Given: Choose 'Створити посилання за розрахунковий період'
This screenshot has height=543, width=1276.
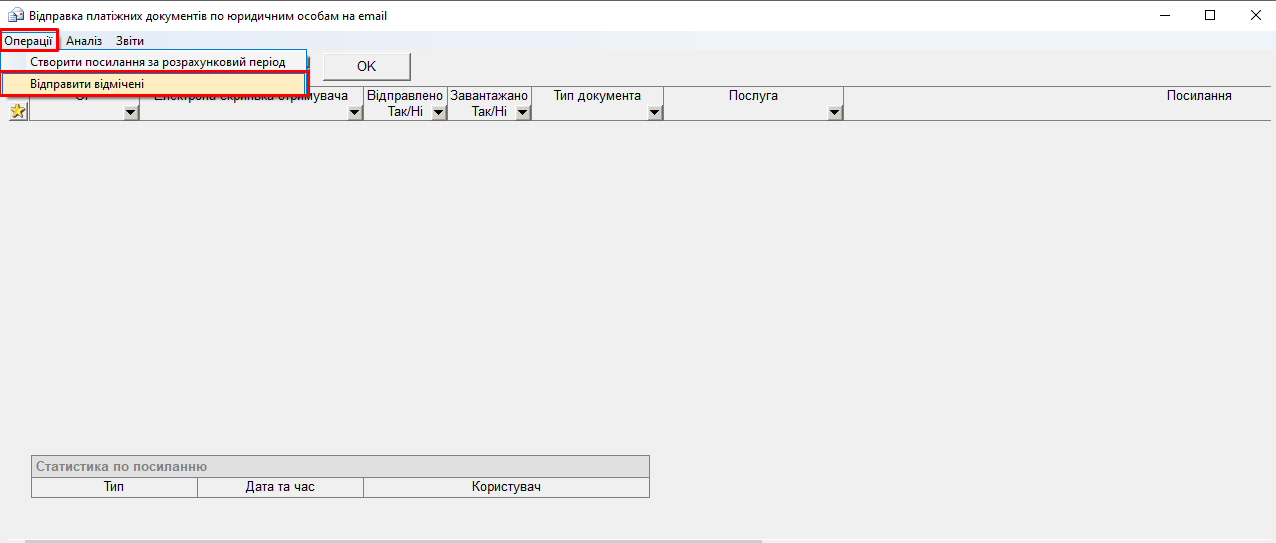Looking at the screenshot, I should coord(157,62).
